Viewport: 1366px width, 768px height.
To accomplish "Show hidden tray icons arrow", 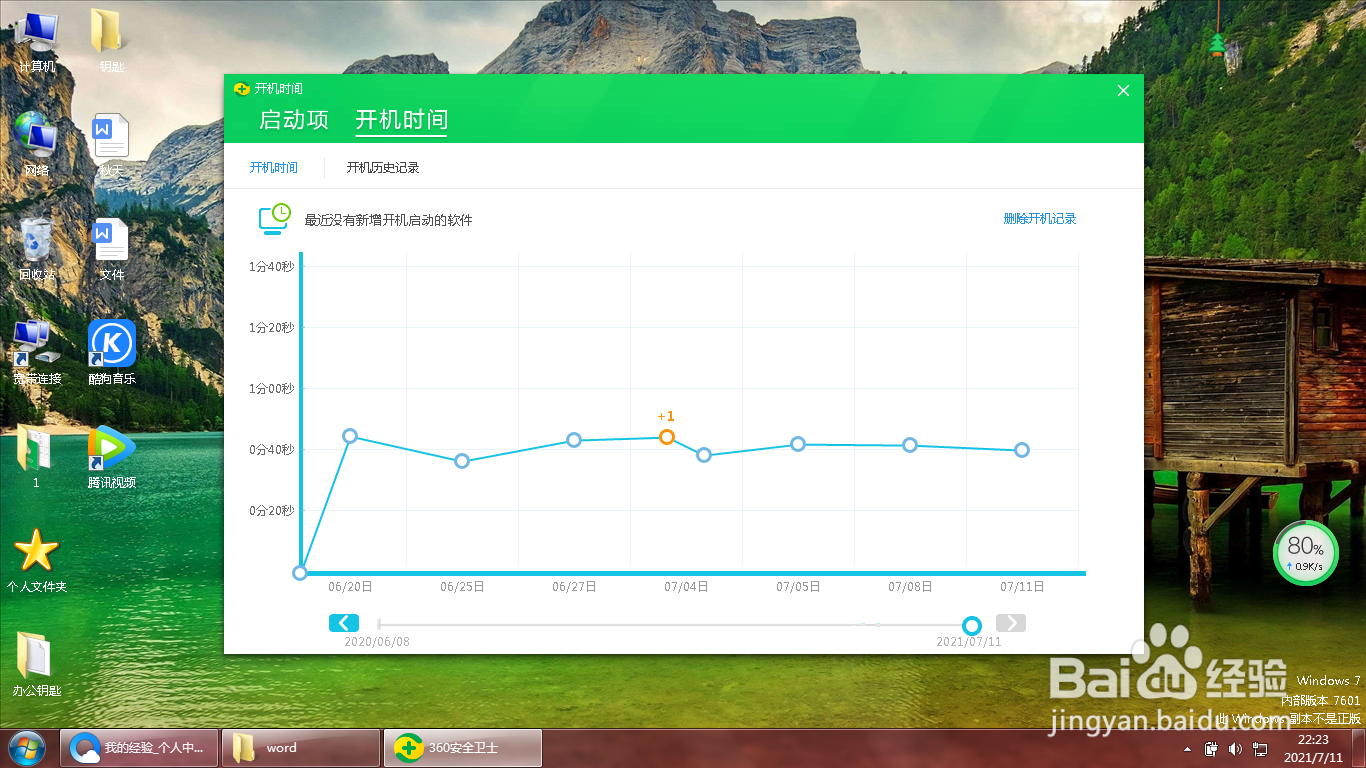I will 1187,748.
